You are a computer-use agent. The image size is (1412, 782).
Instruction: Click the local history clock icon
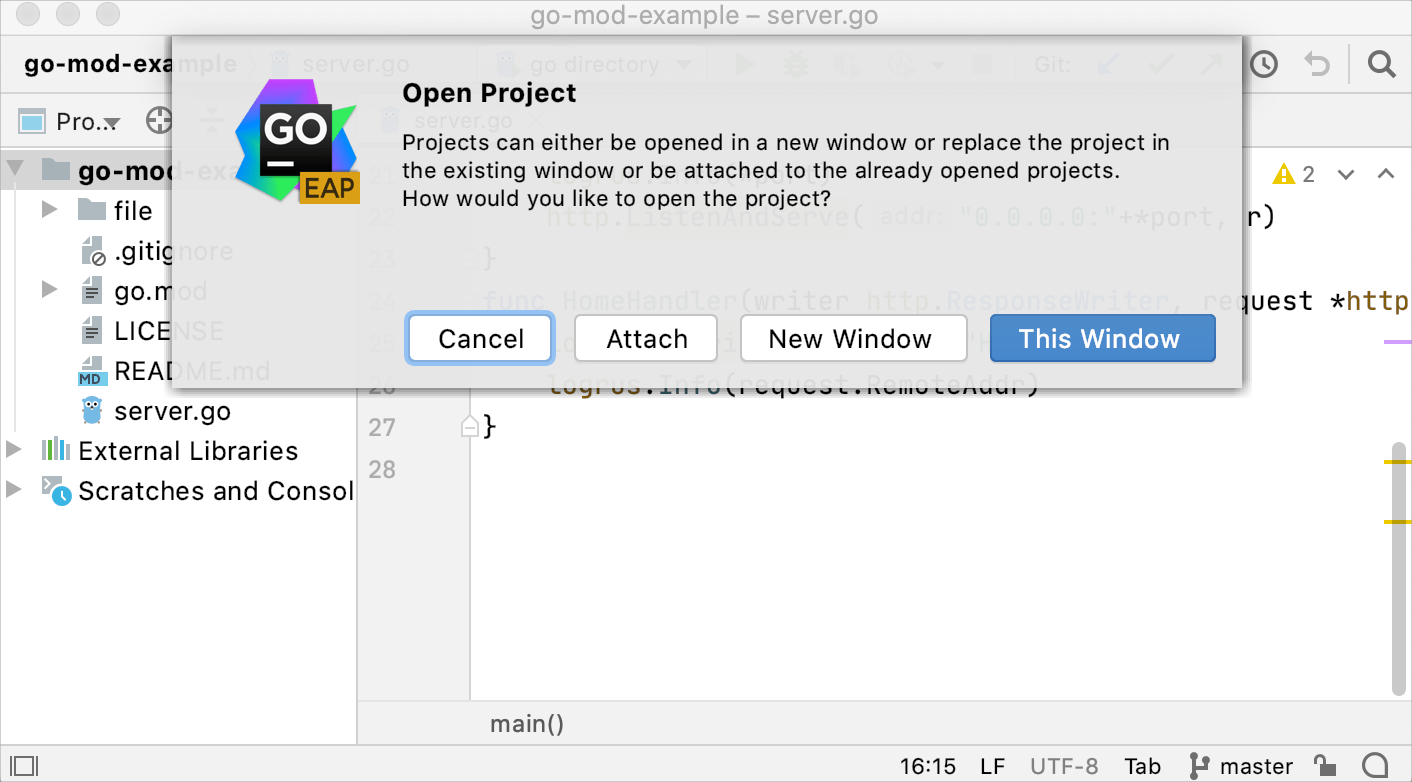pos(1264,65)
